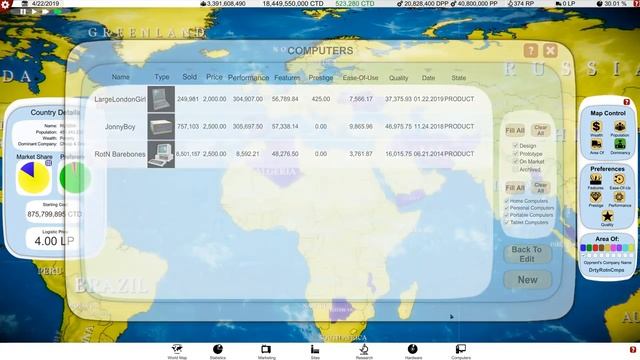Toggle the Home Computers checkbox

[x=507, y=201]
